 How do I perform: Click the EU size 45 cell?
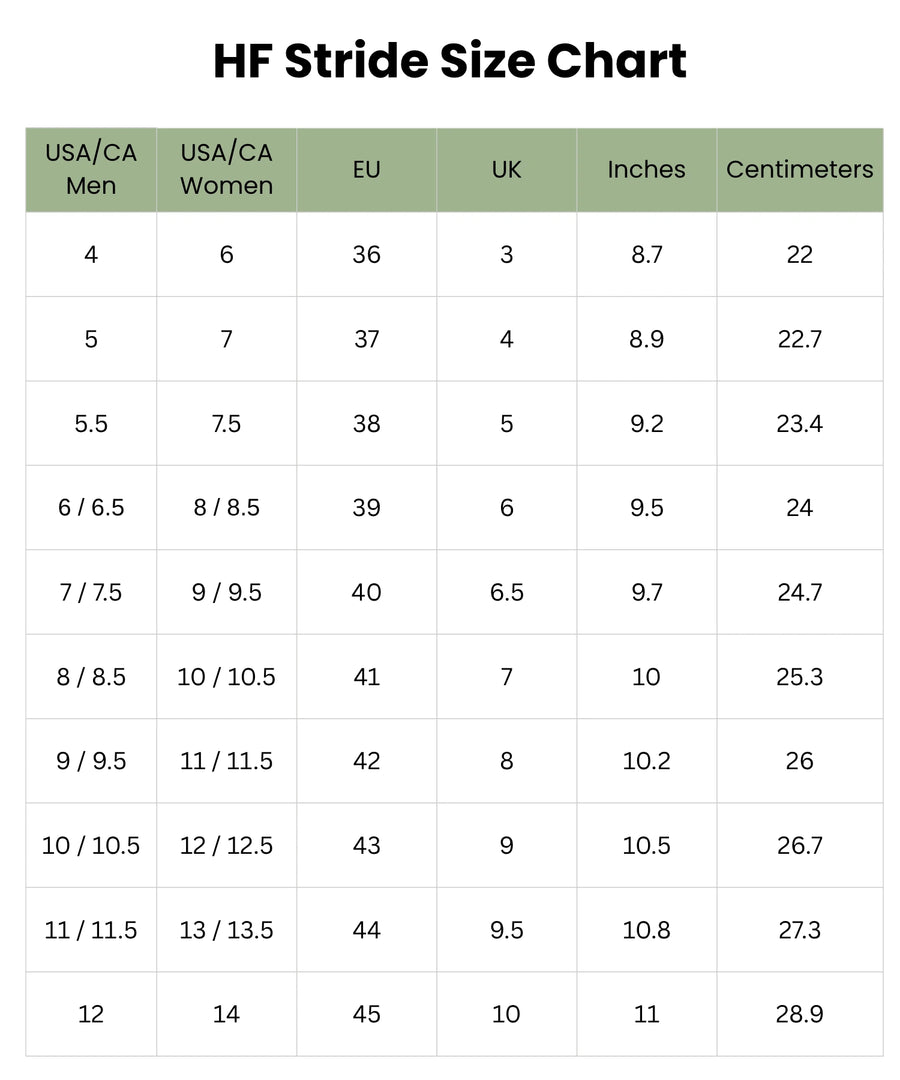pos(366,1015)
